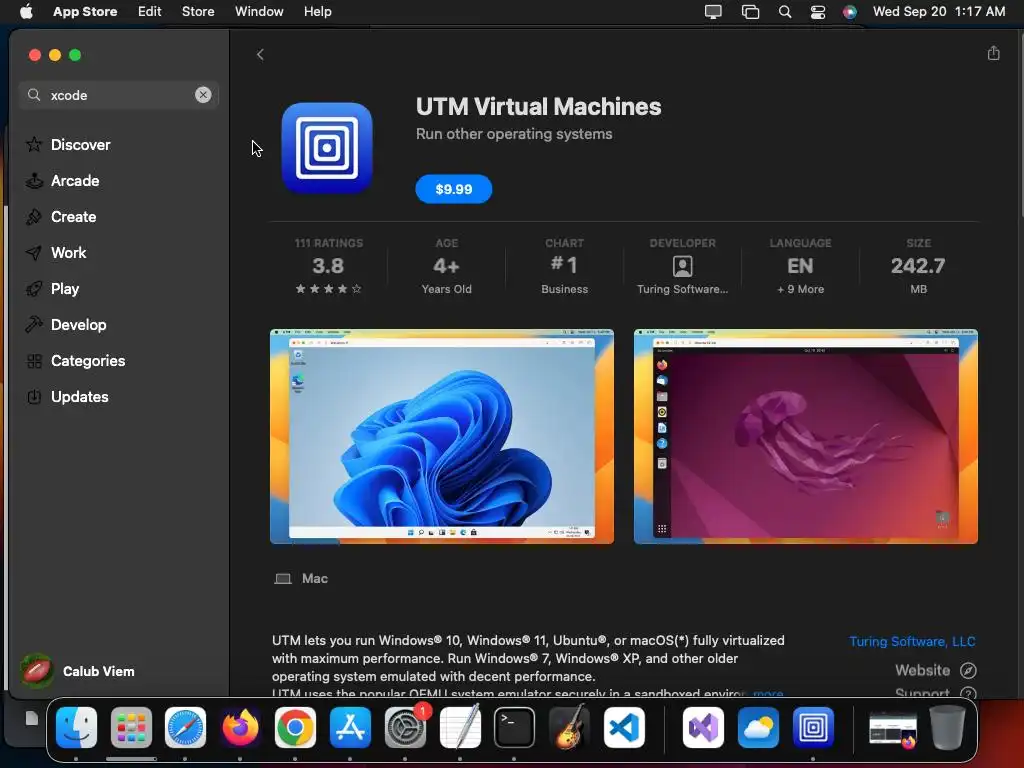
Task: Launch Google Chrome from the Dock
Action: pyautogui.click(x=295, y=727)
